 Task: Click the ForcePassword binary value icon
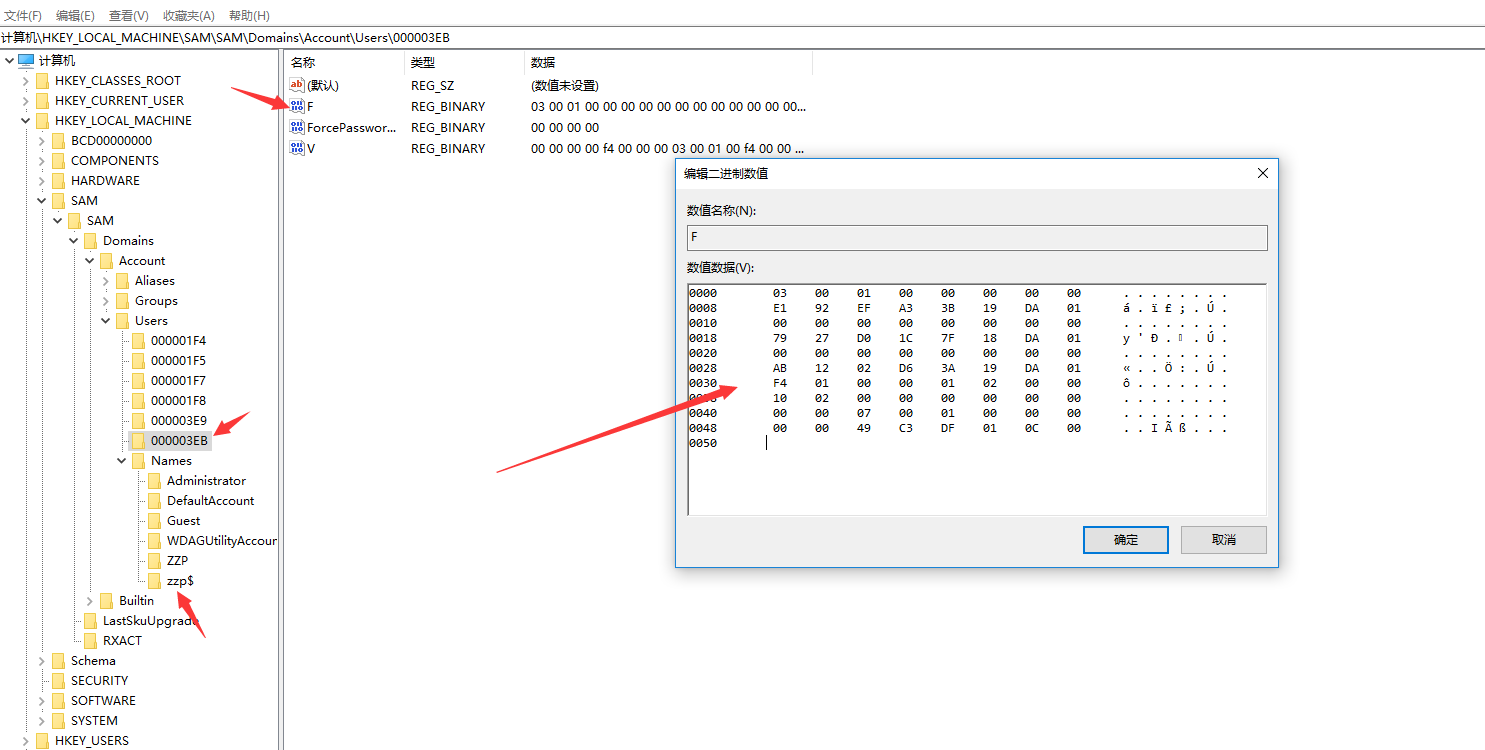pos(297,127)
